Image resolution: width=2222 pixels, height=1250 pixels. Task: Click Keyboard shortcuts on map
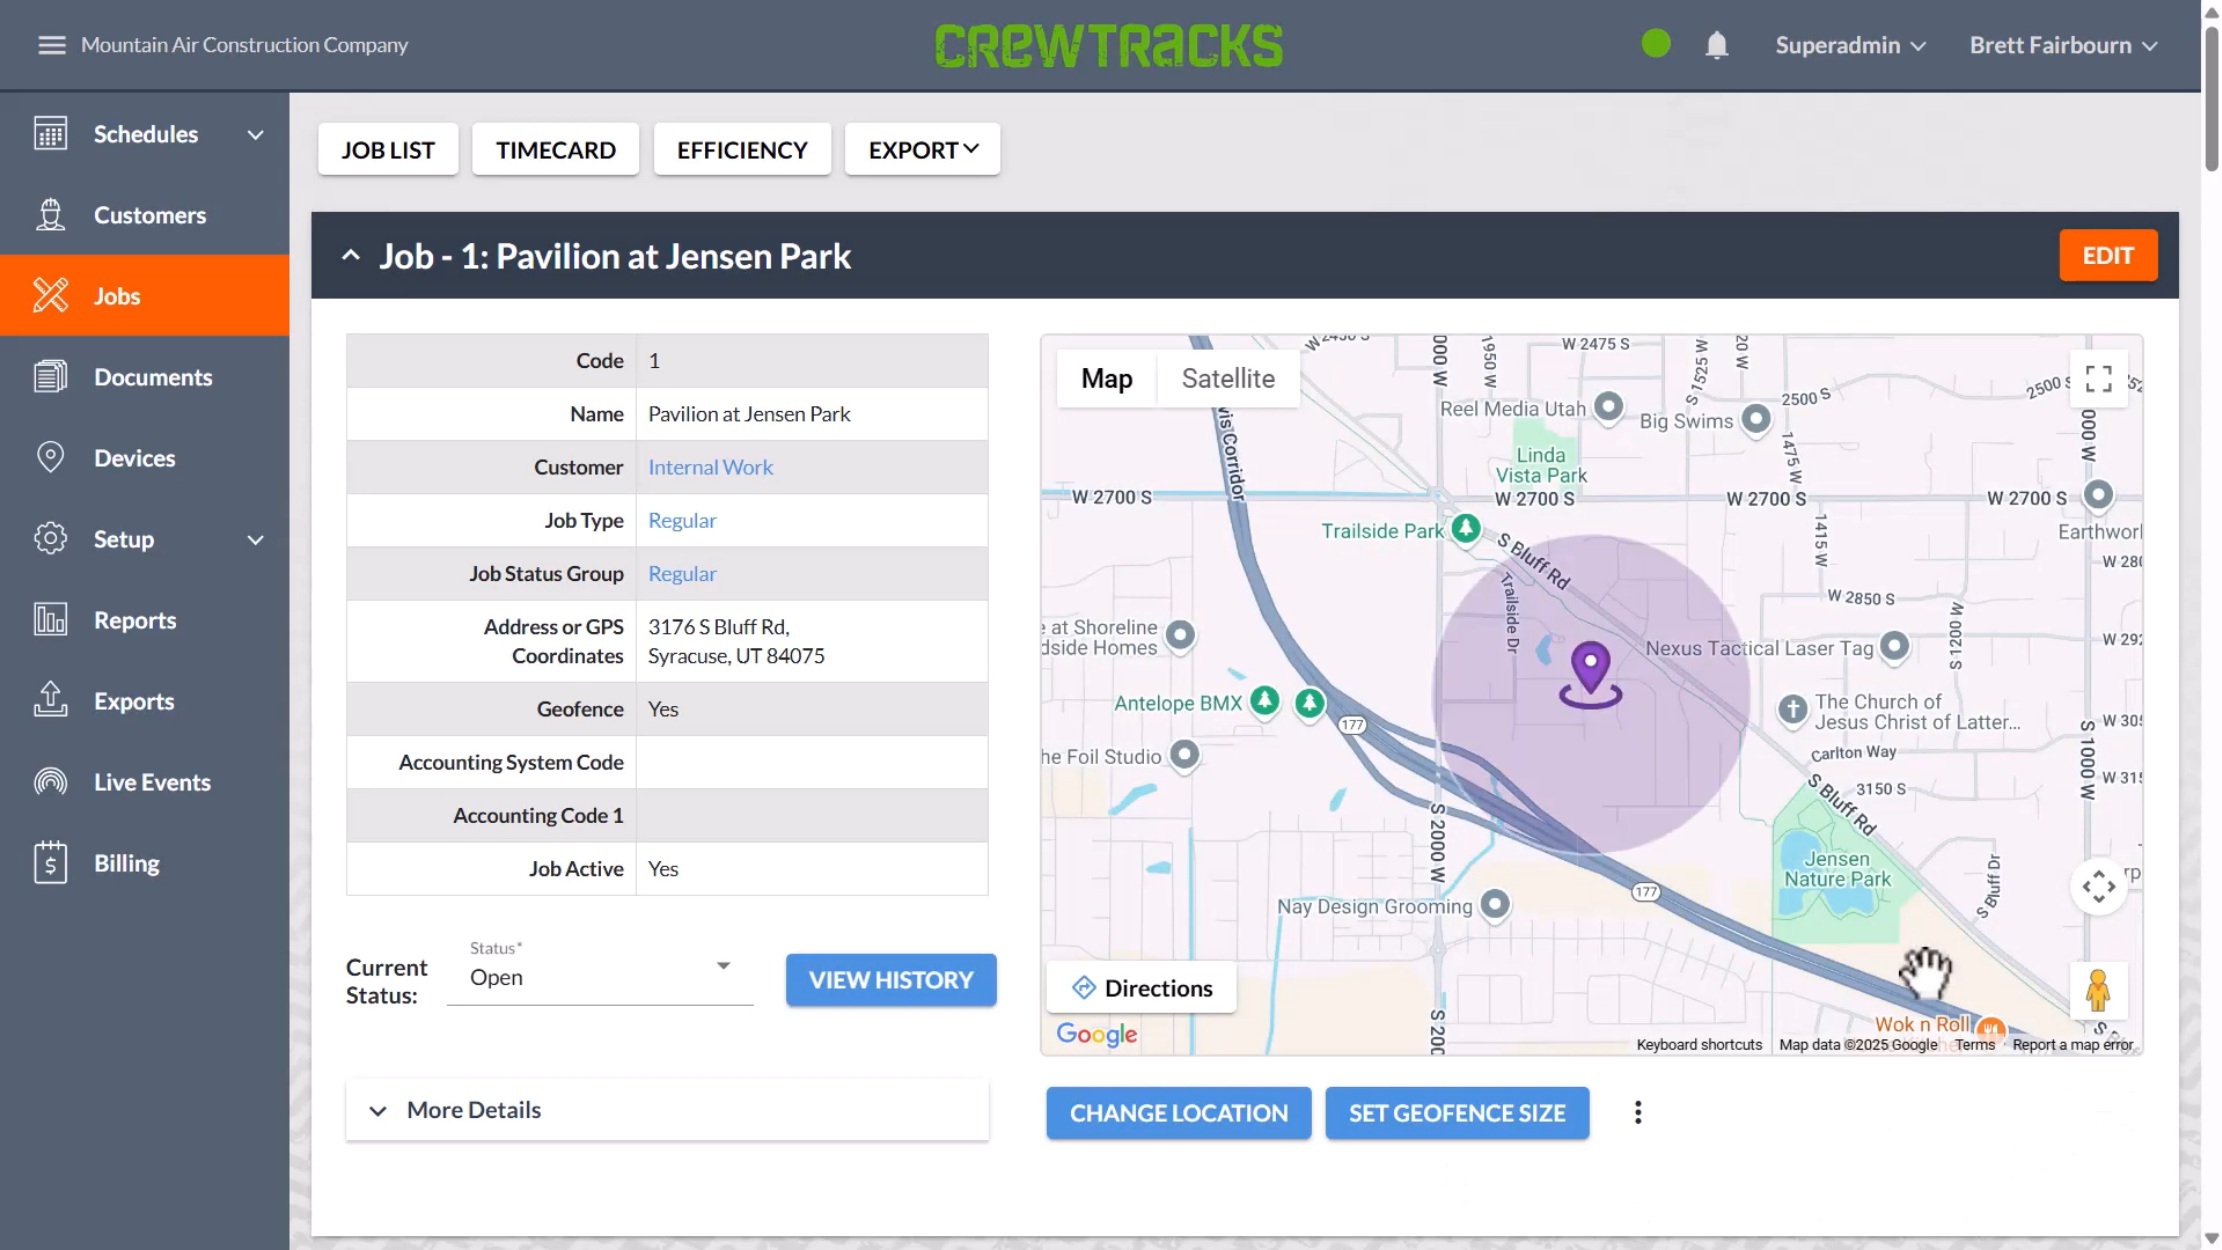(x=1699, y=1045)
